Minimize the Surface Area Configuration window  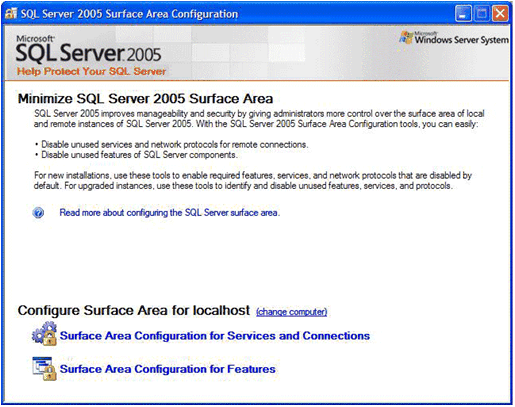[x=463, y=14]
